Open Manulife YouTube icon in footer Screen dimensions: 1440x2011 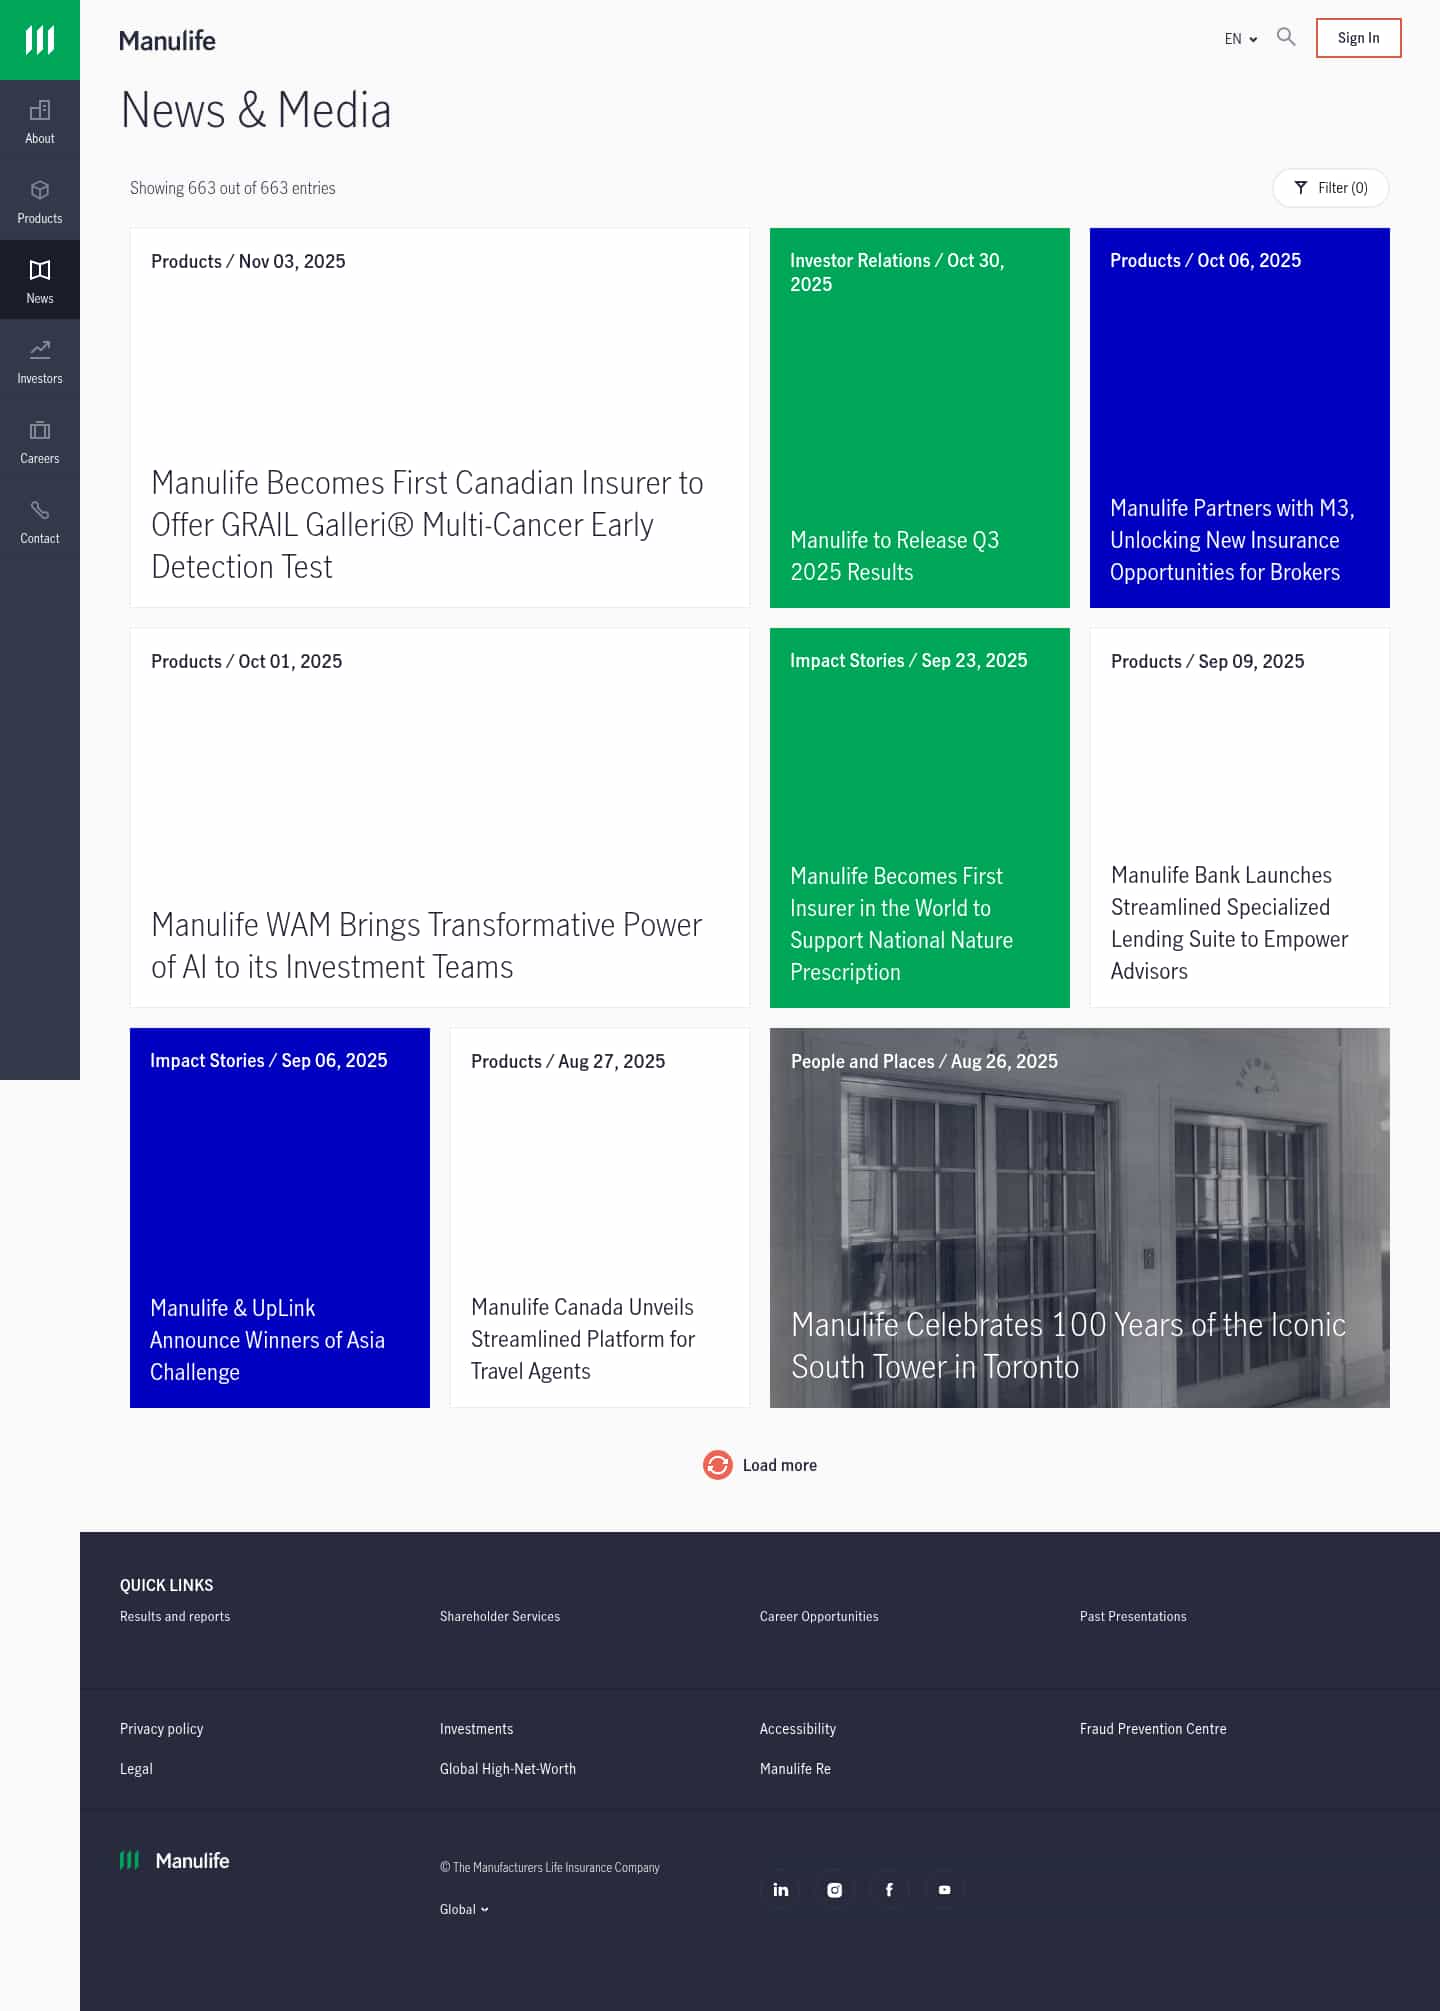coord(944,1889)
